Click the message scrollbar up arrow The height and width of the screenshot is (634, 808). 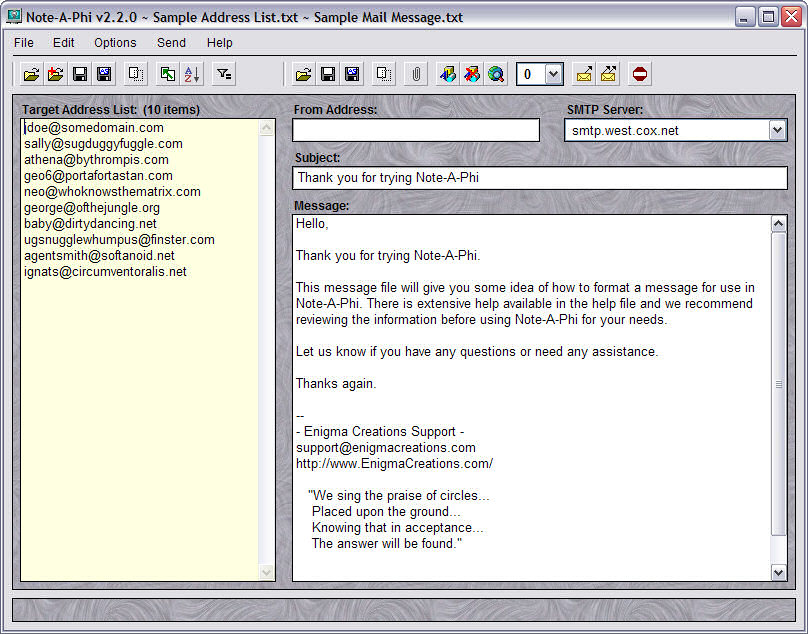click(778, 224)
